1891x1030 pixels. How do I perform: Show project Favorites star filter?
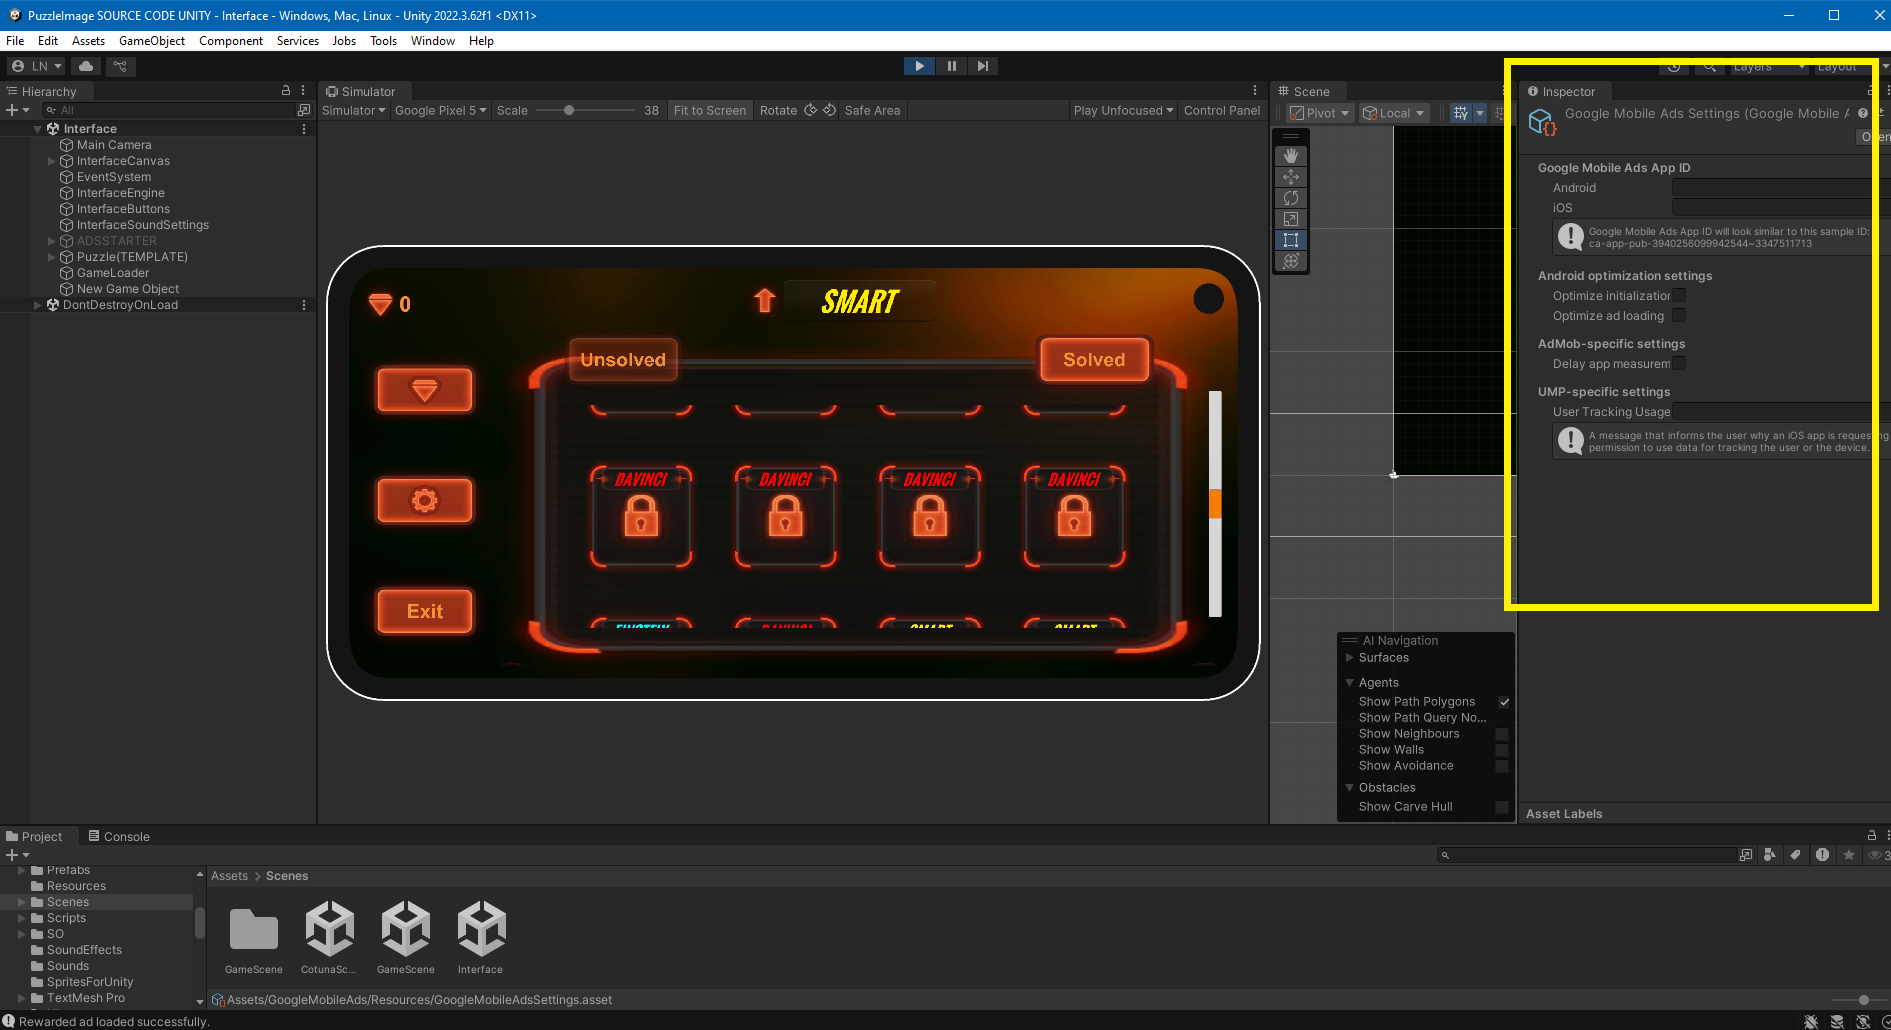coord(1848,855)
